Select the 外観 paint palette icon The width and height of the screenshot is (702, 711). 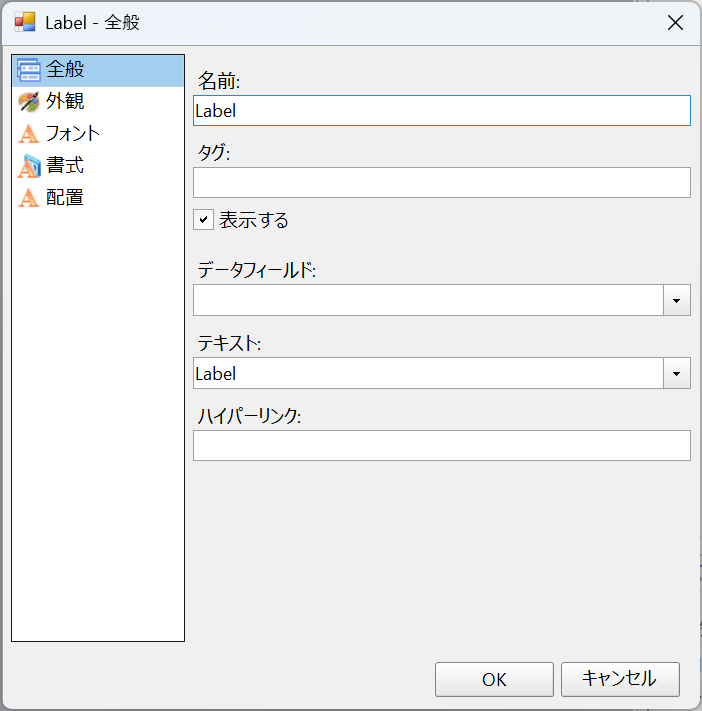click(29, 102)
